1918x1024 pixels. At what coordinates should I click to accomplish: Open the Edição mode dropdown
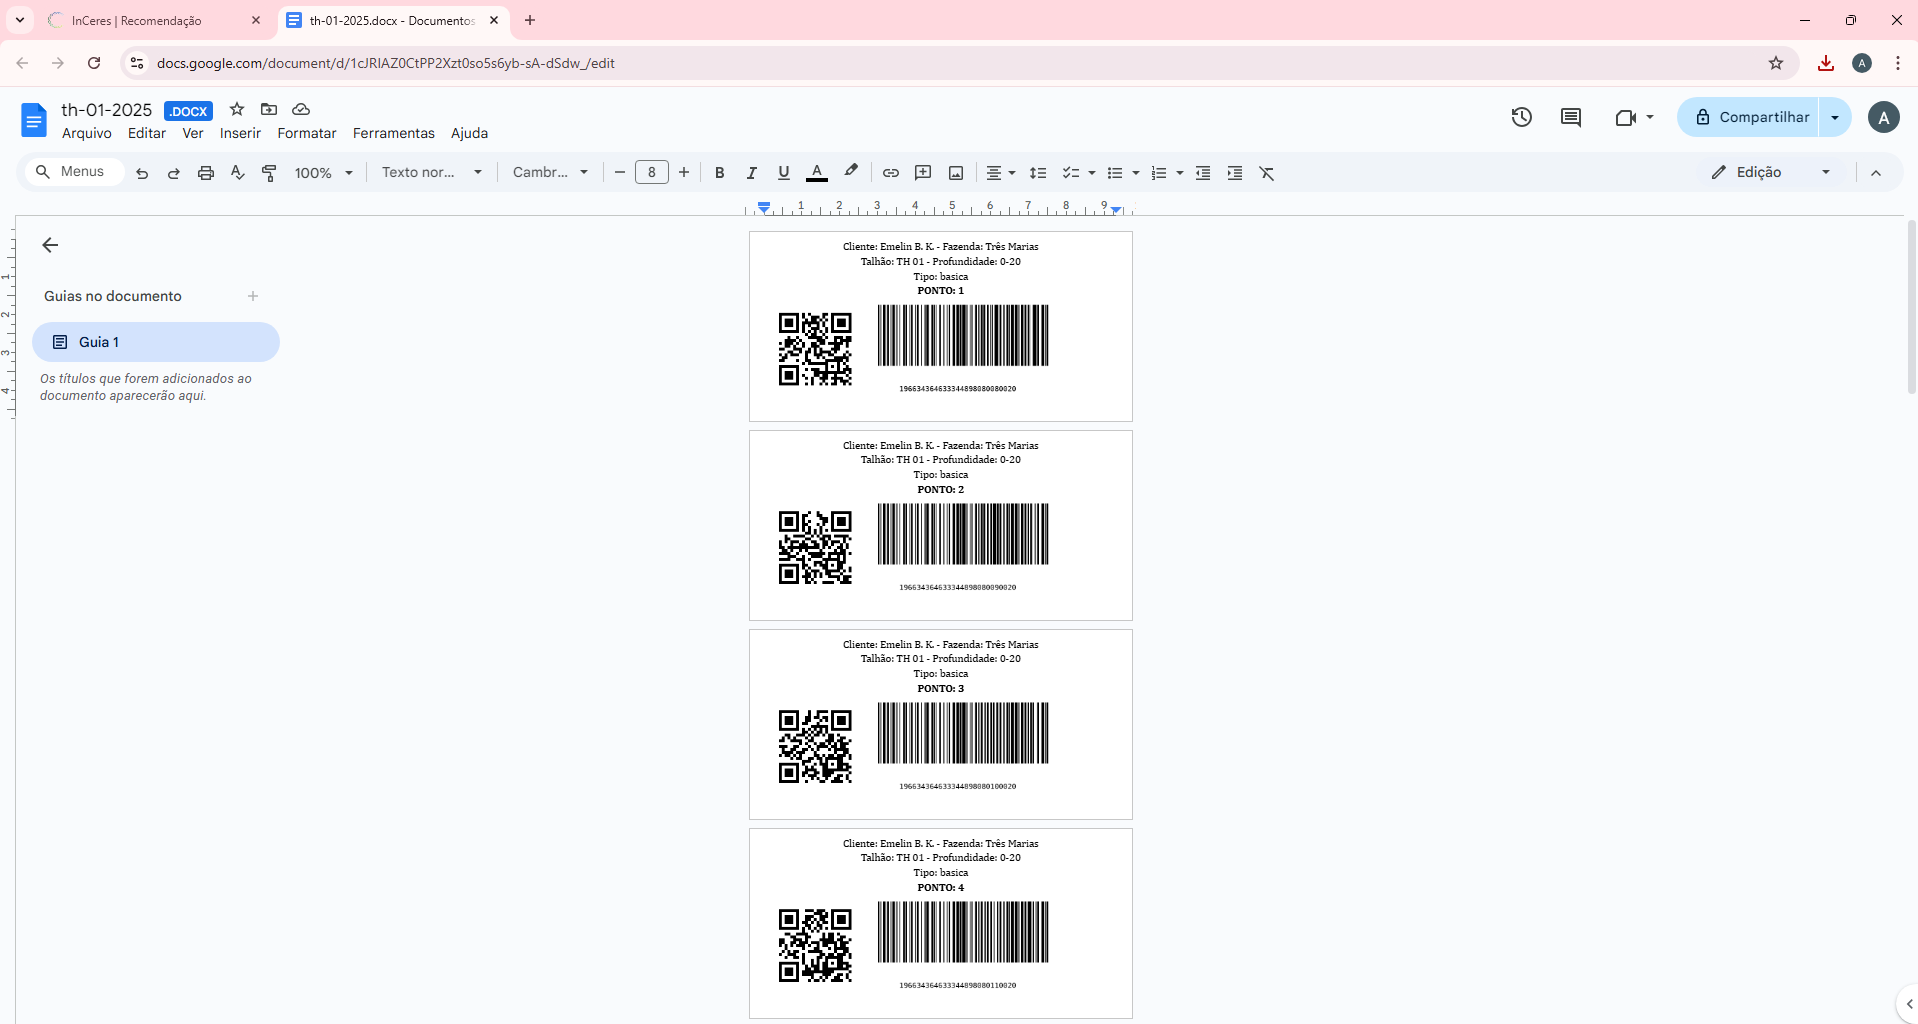tap(1771, 172)
